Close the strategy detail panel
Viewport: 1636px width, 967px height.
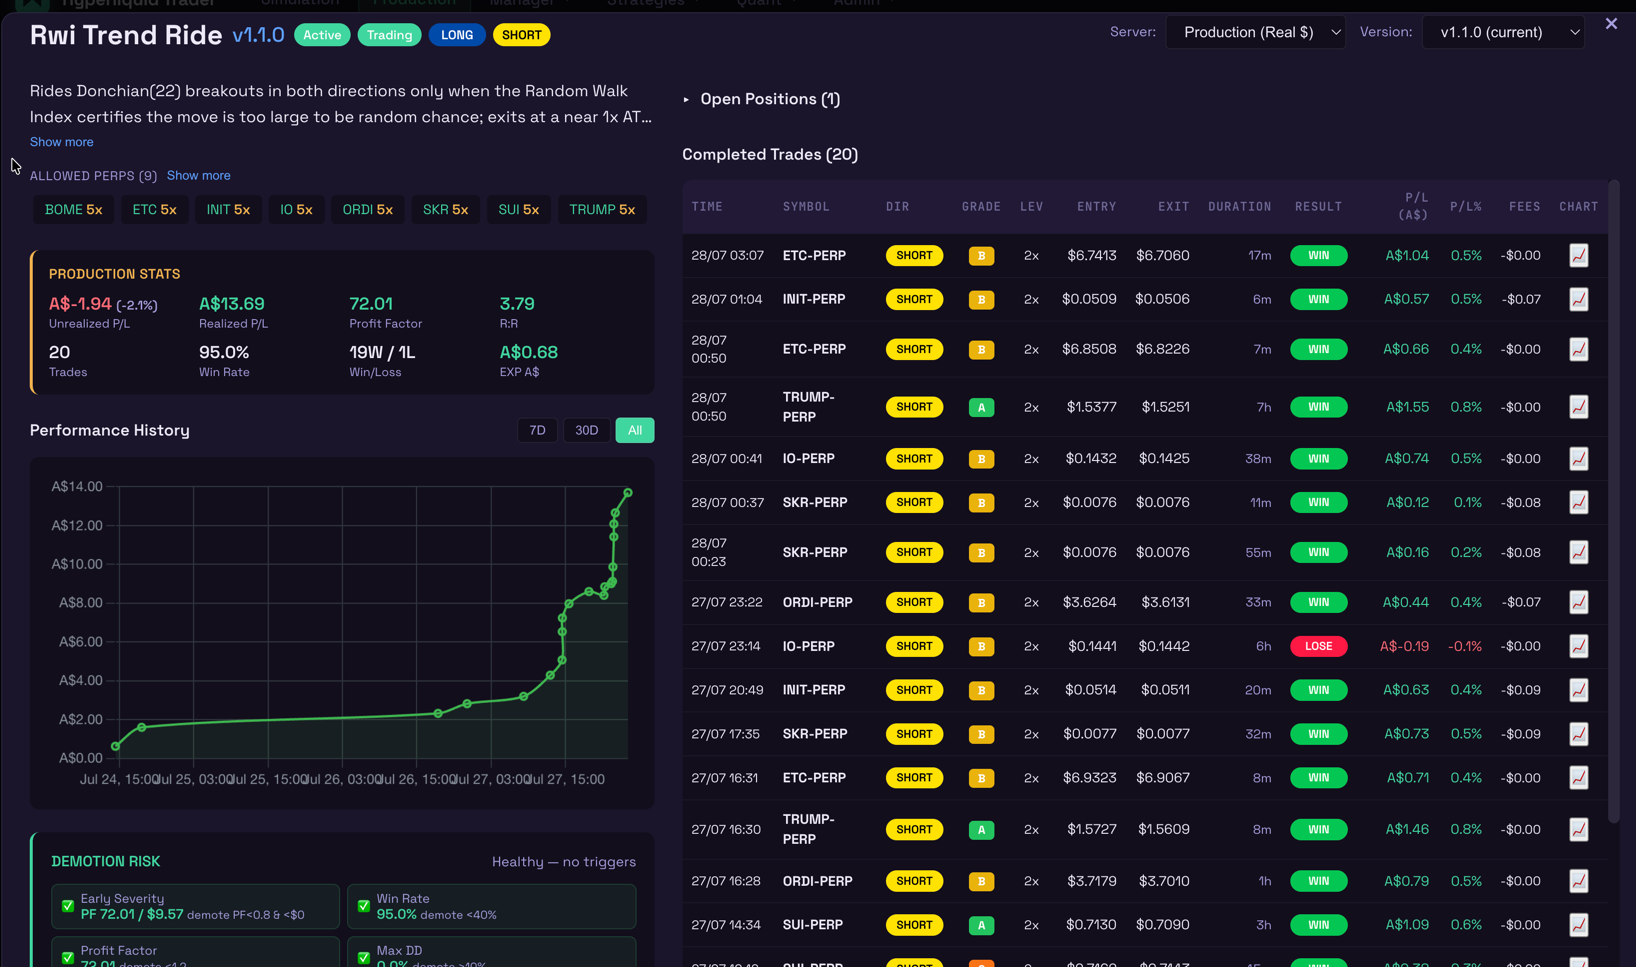(x=1611, y=24)
